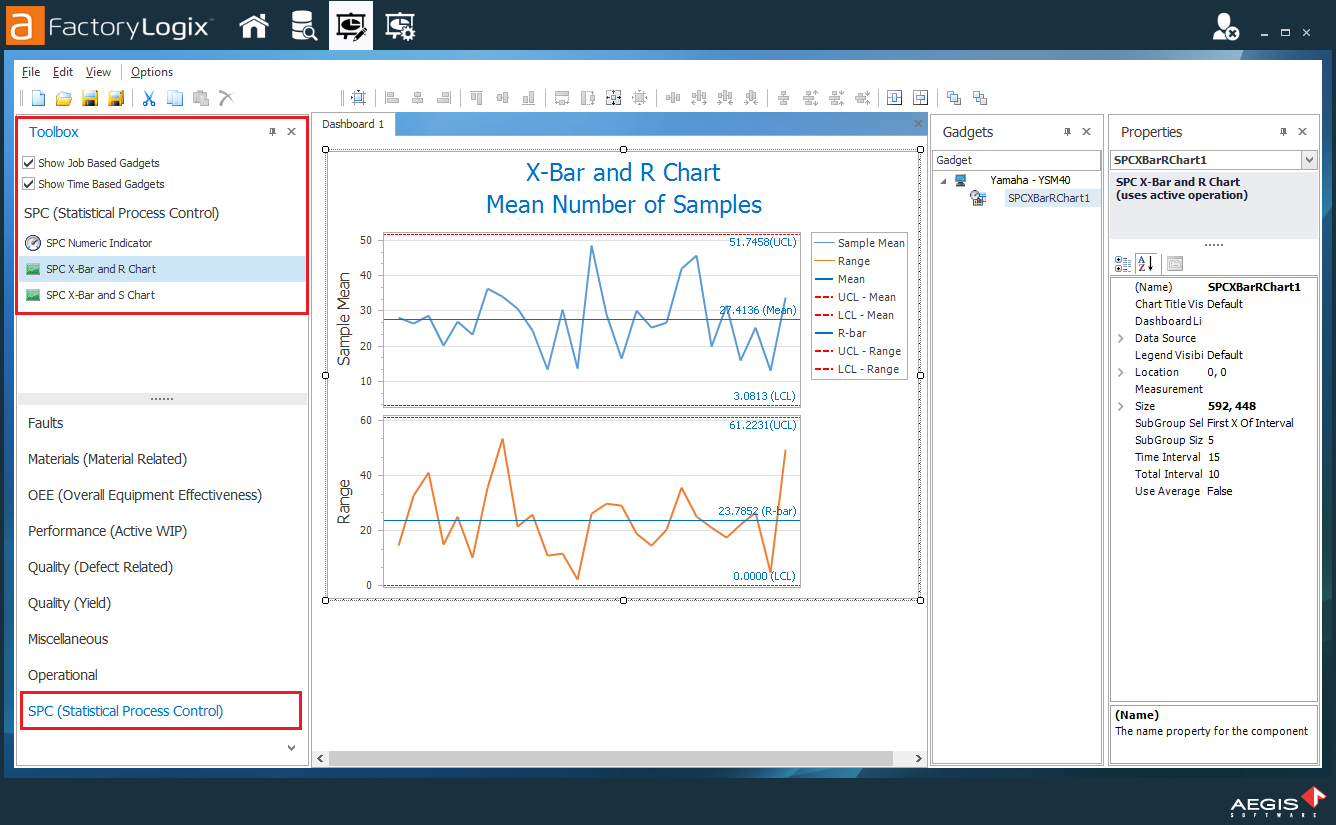1336x825 pixels.
Task: Click the user account icon in the title bar
Action: click(x=1225, y=26)
